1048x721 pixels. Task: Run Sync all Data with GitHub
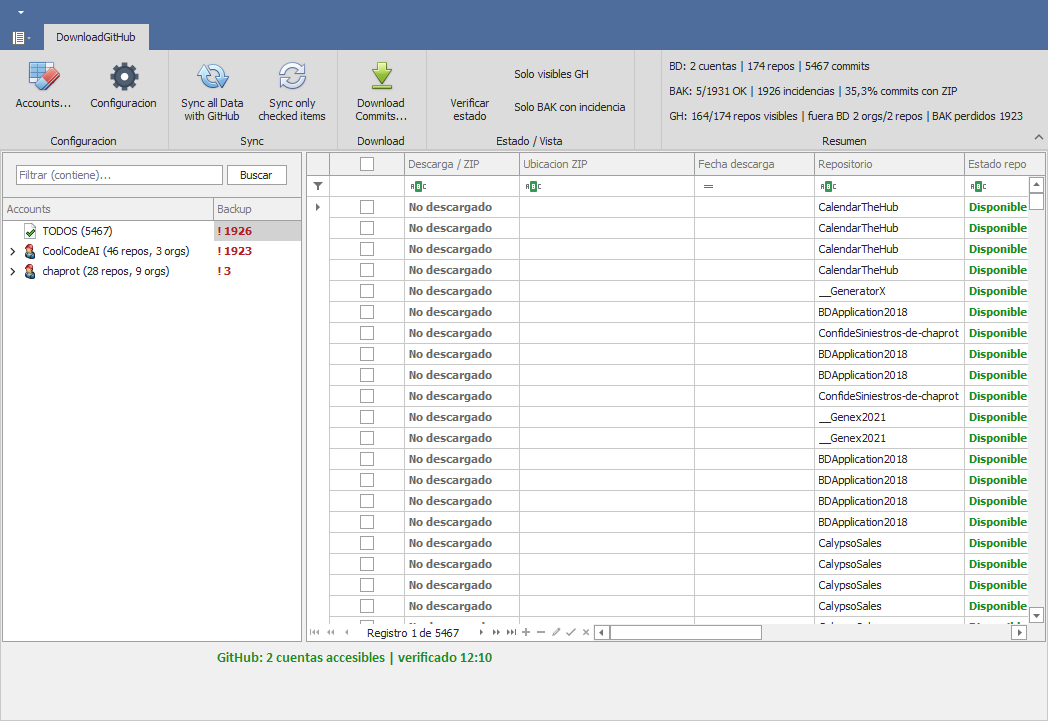click(x=212, y=92)
